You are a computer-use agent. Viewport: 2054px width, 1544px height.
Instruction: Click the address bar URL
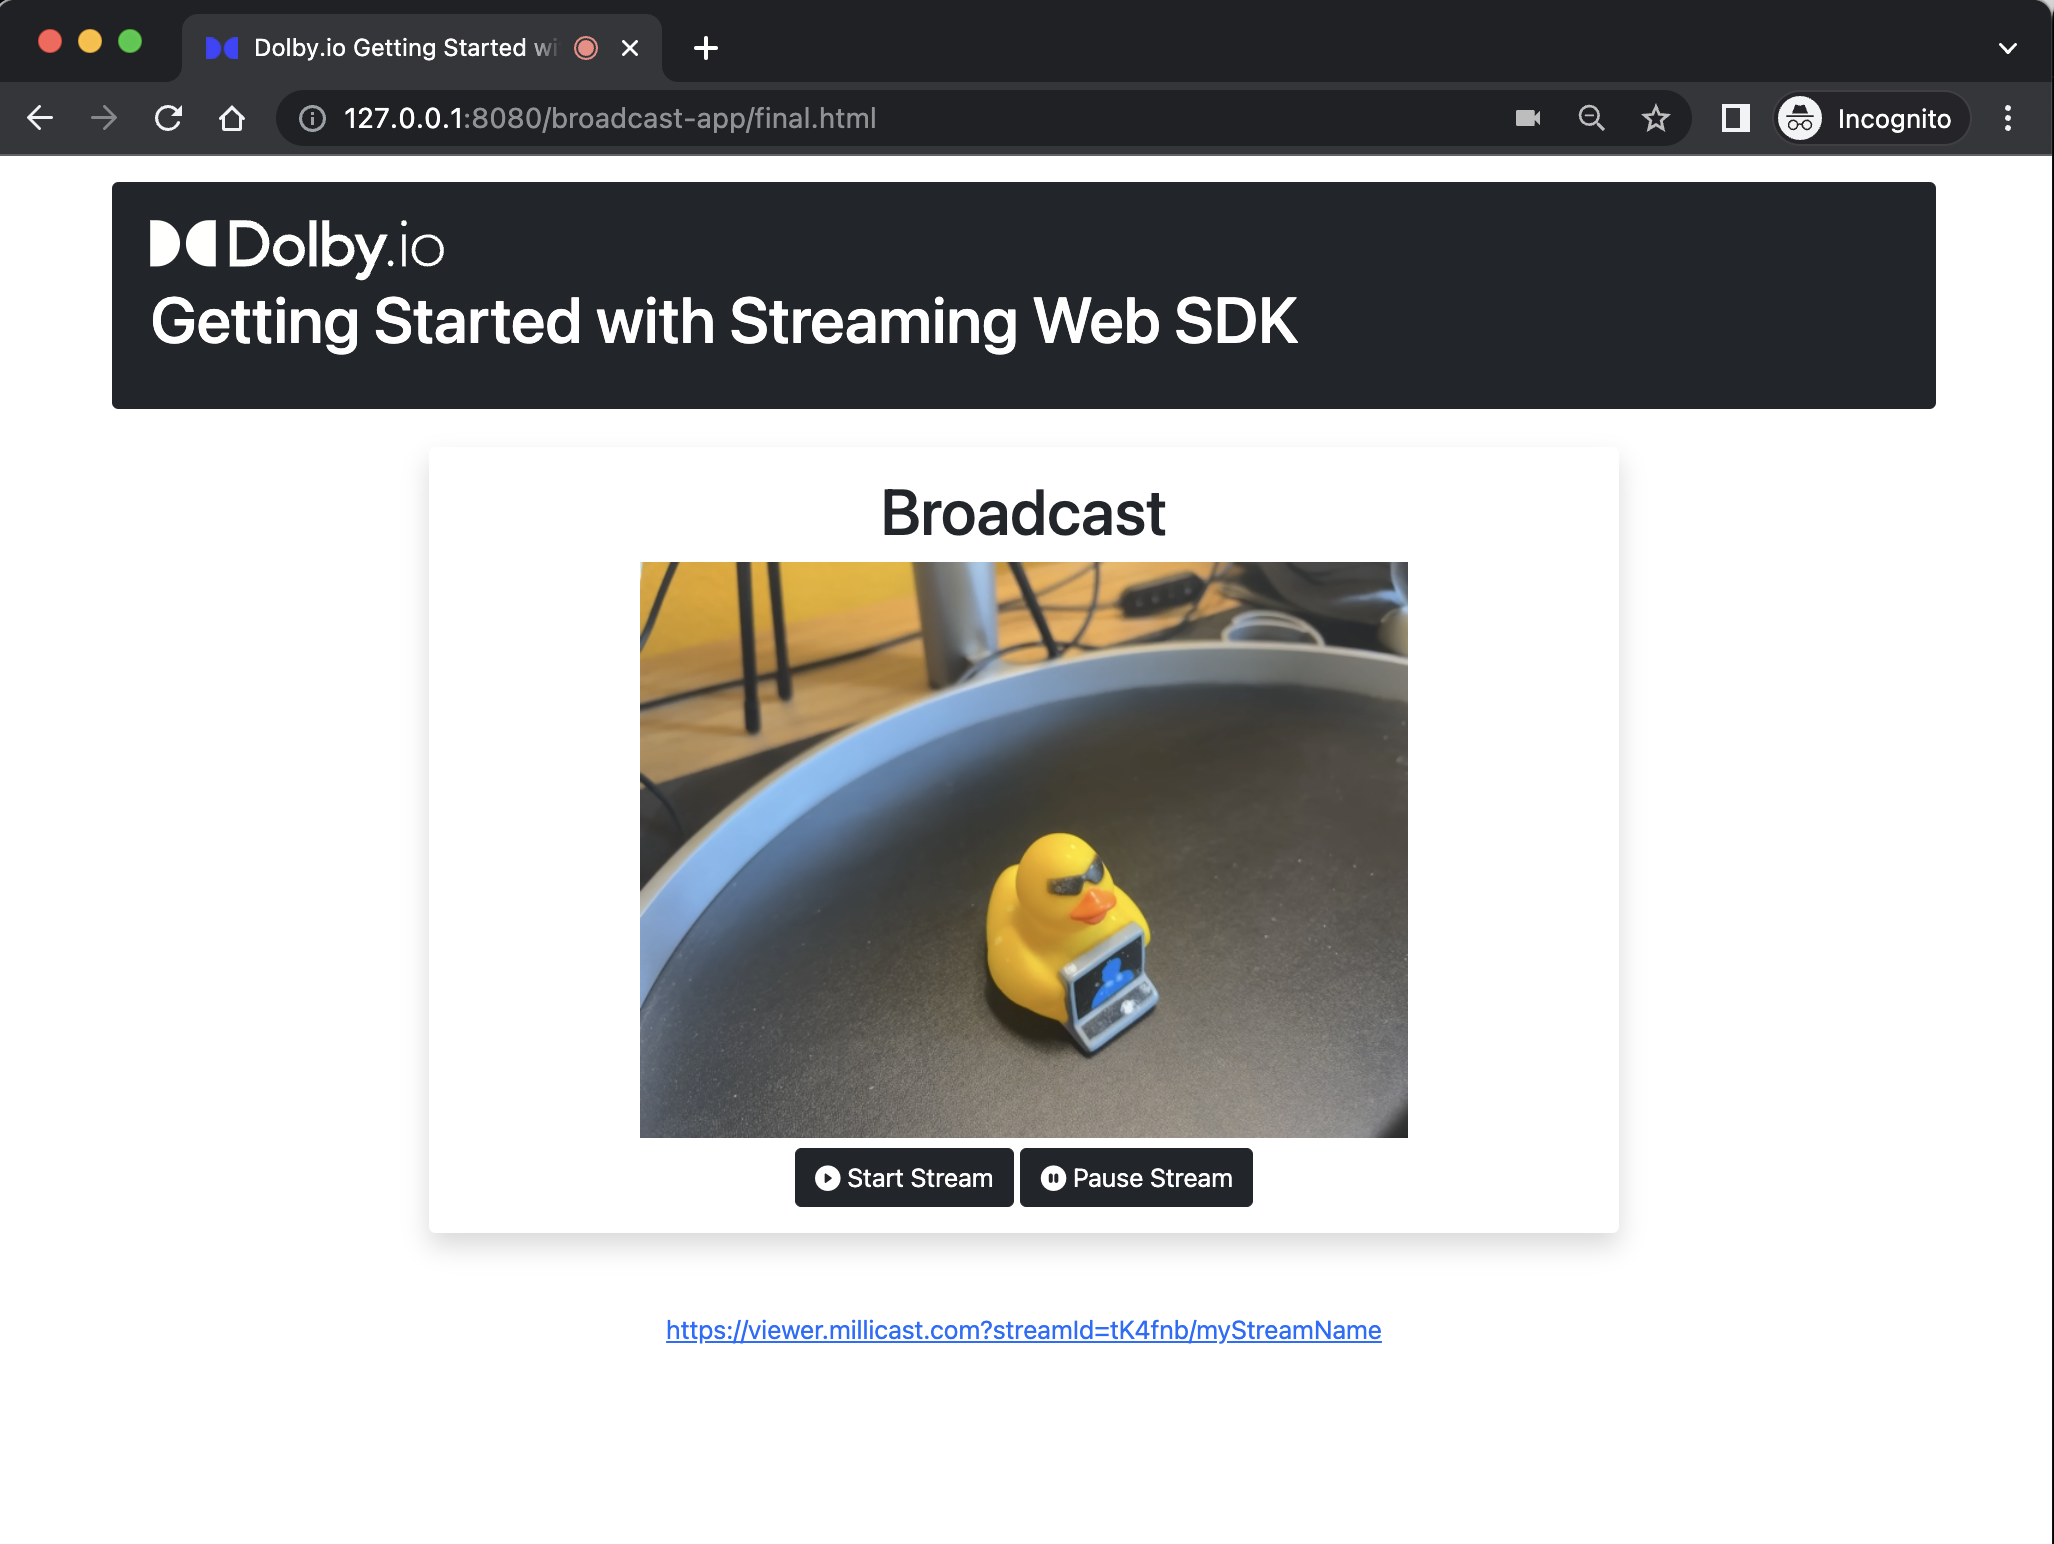click(610, 118)
